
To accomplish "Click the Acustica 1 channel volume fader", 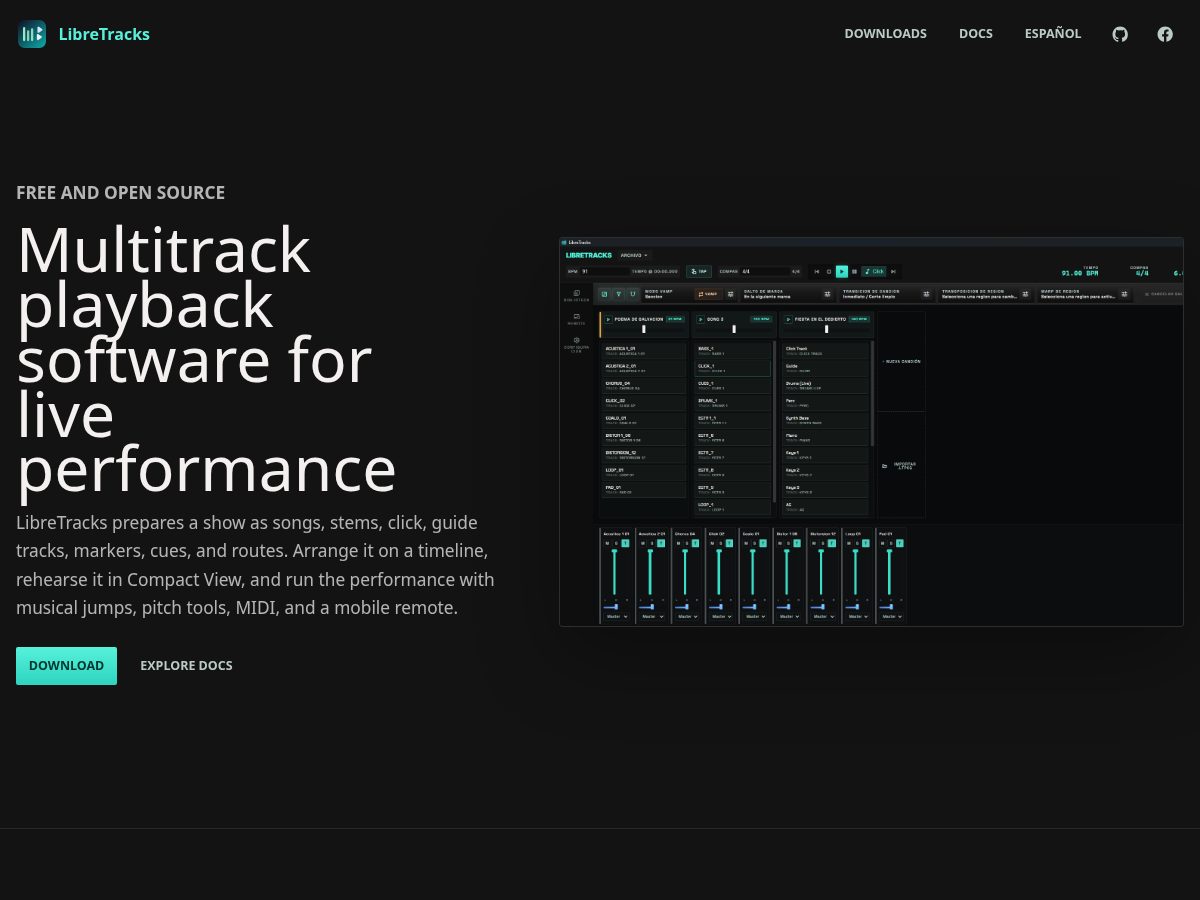I will pyautogui.click(x=614, y=572).
